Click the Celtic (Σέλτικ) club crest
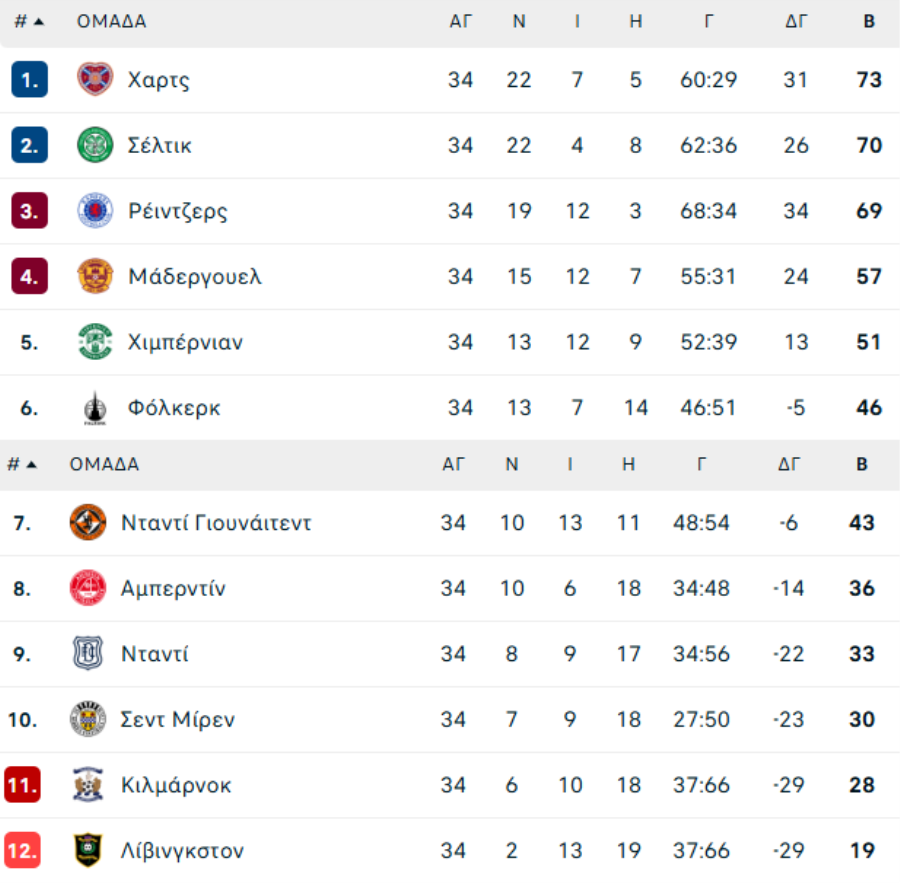 pyautogui.click(x=95, y=145)
